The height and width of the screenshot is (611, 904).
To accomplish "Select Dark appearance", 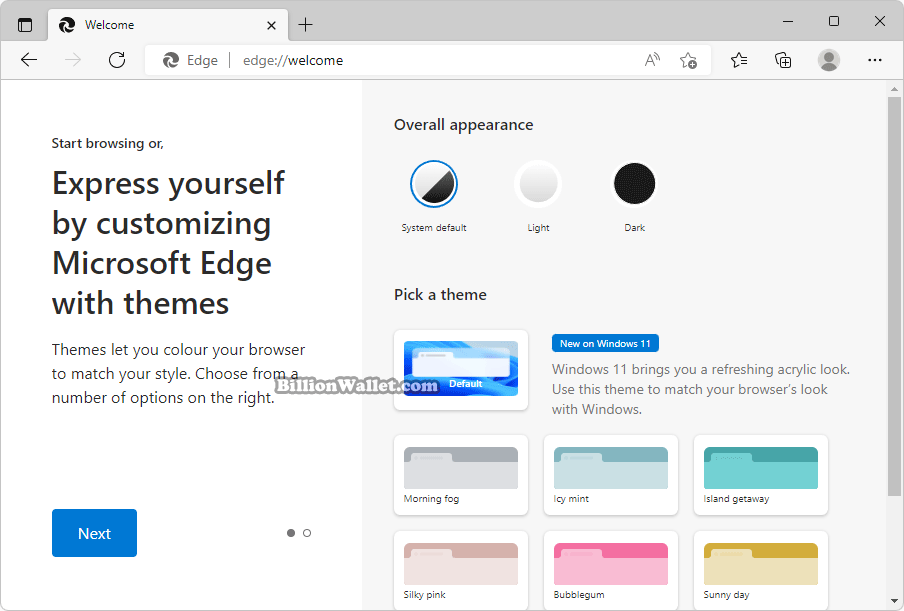I will [634, 184].
